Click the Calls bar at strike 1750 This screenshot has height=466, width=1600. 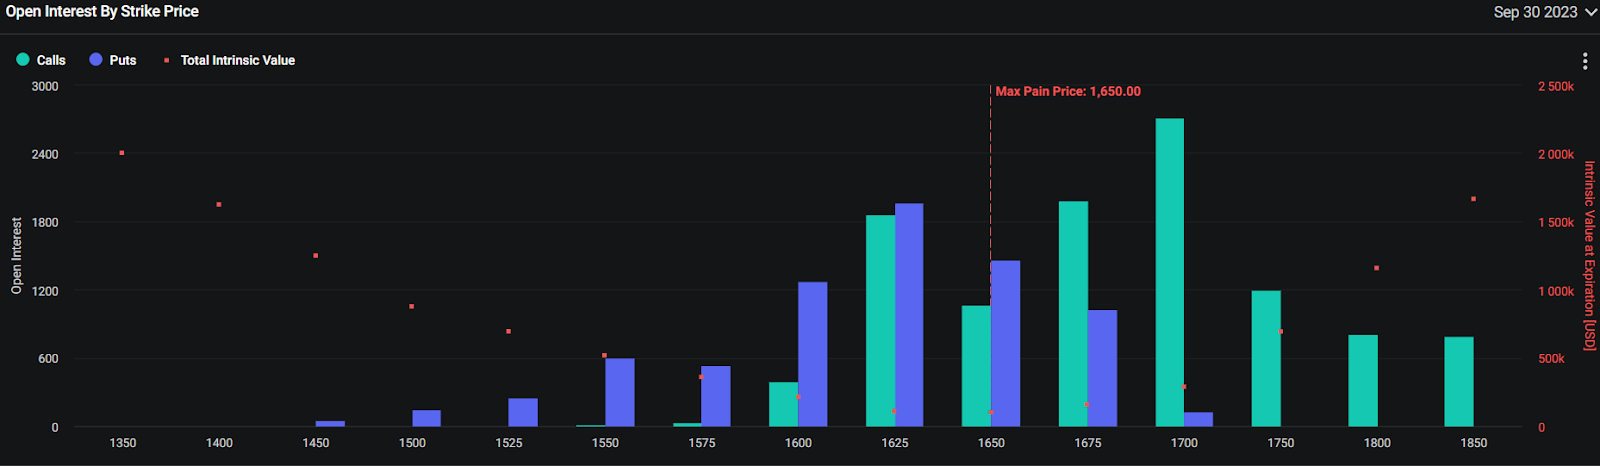click(x=1266, y=359)
